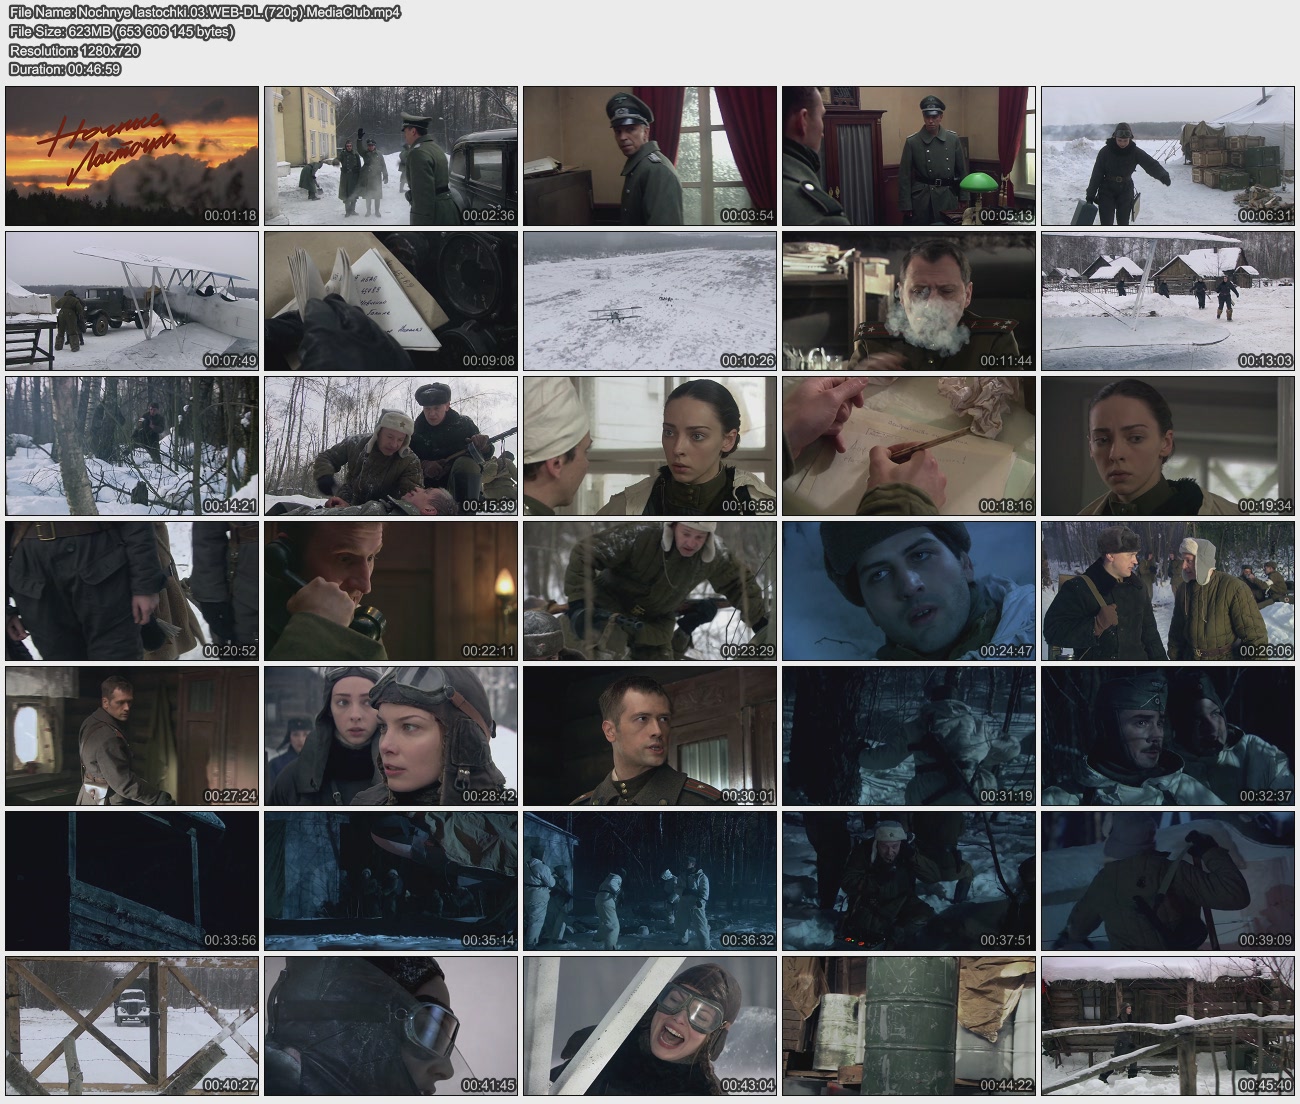
Task: Open the green barrel thumbnail at 00:44:22
Action: (909, 1026)
